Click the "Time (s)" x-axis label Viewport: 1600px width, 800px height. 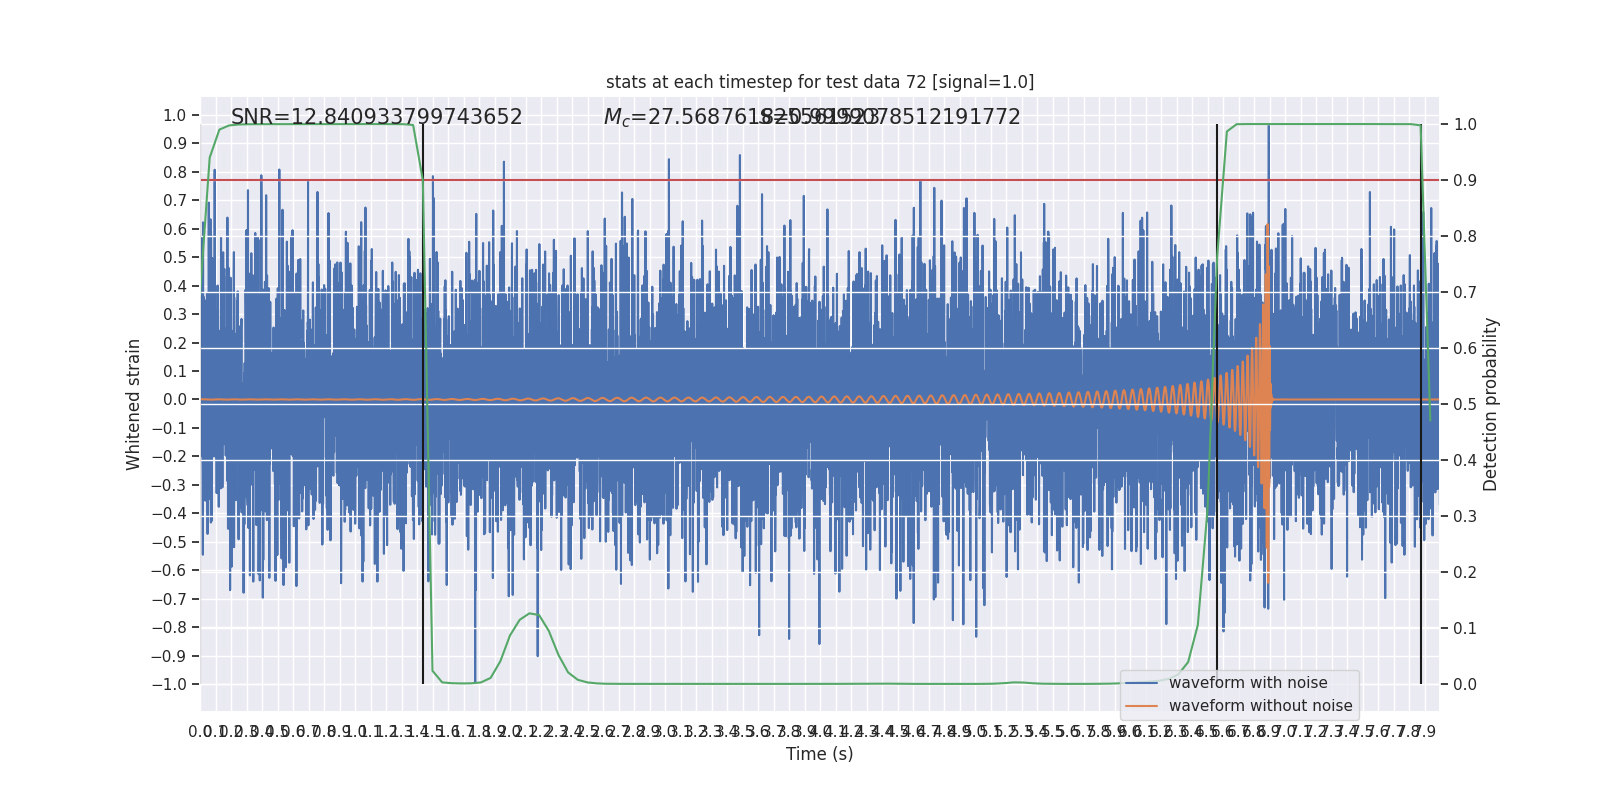click(819, 754)
